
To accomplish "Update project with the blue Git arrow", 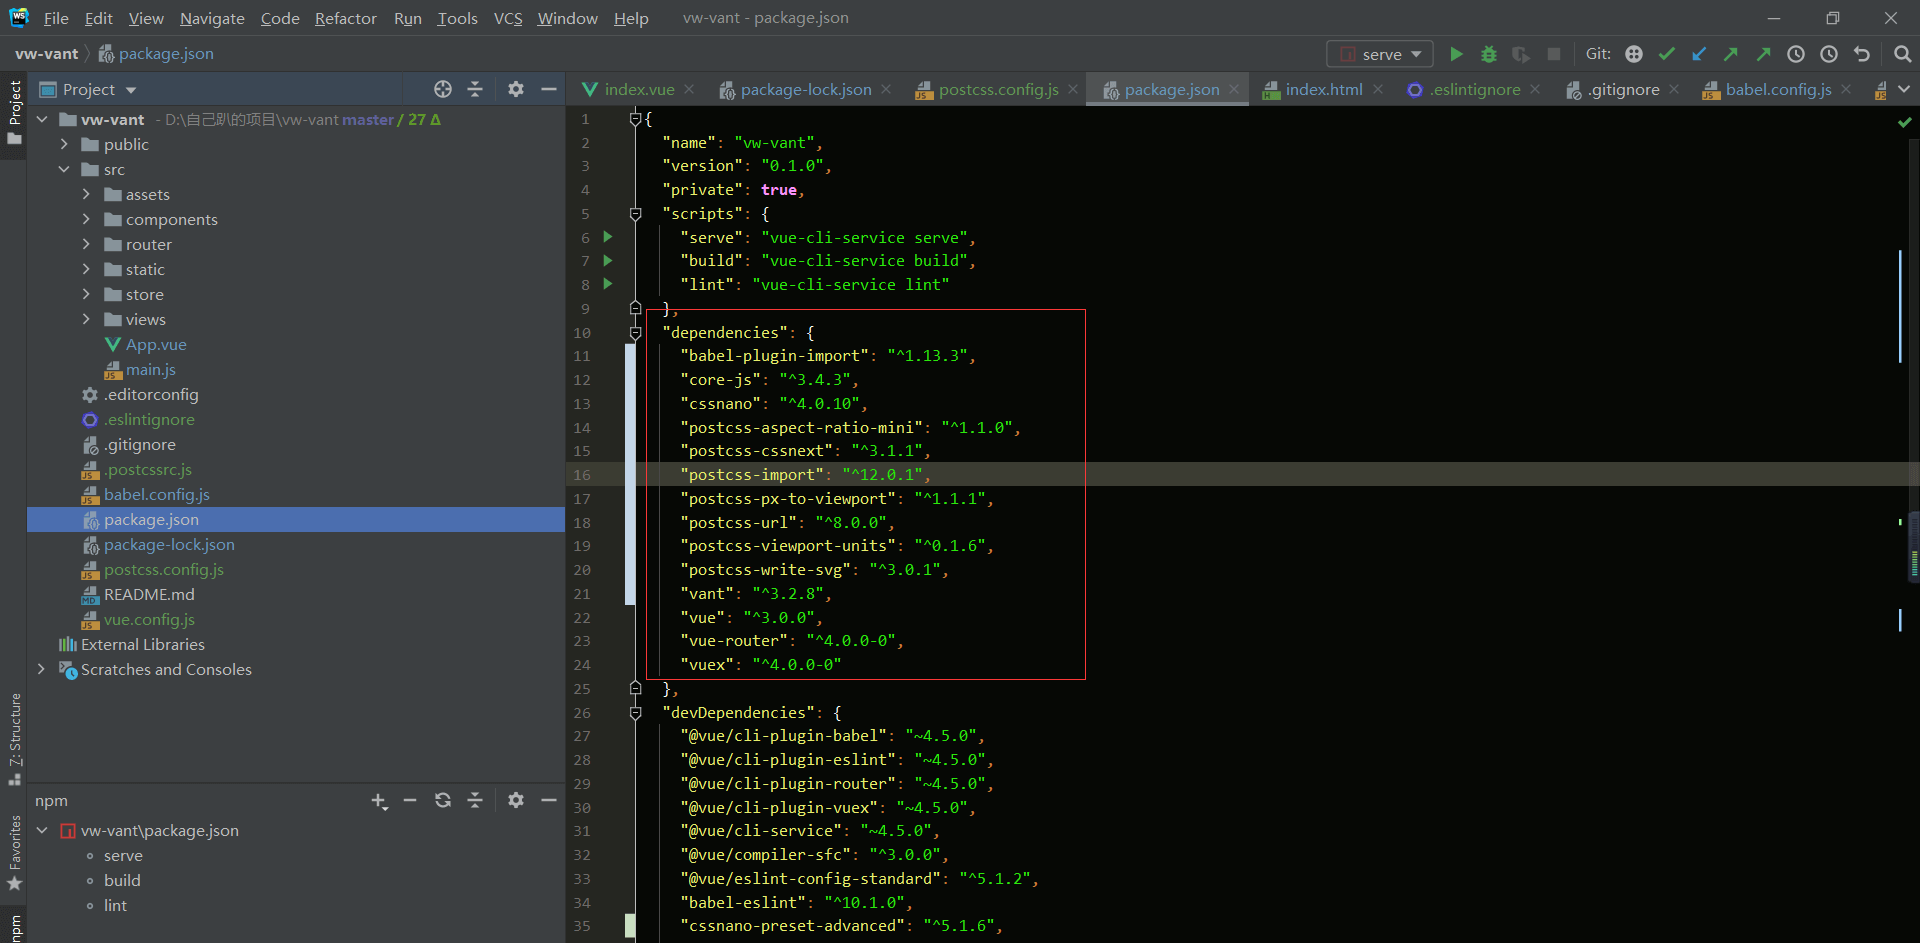I will [x=1699, y=54].
